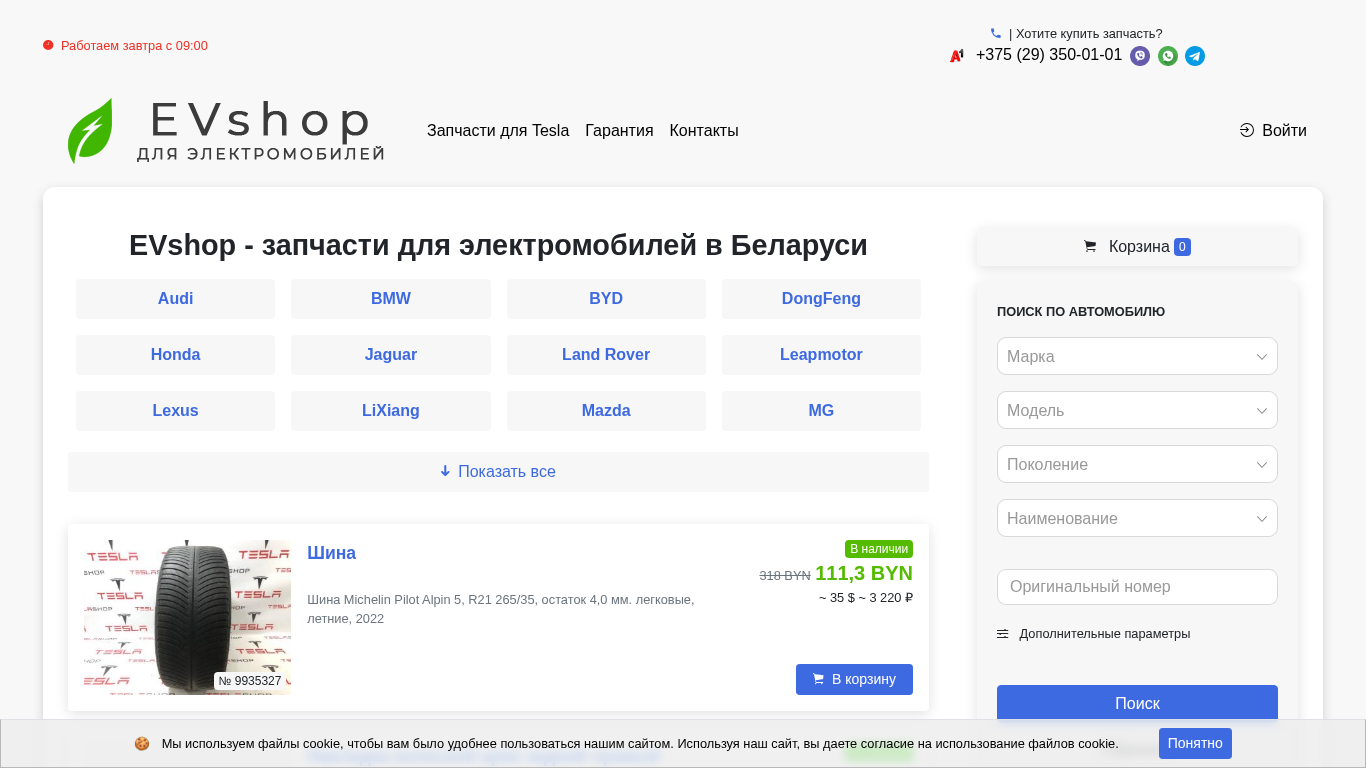Open additional parameters sliders icon
1366x768 pixels.
(1003, 634)
